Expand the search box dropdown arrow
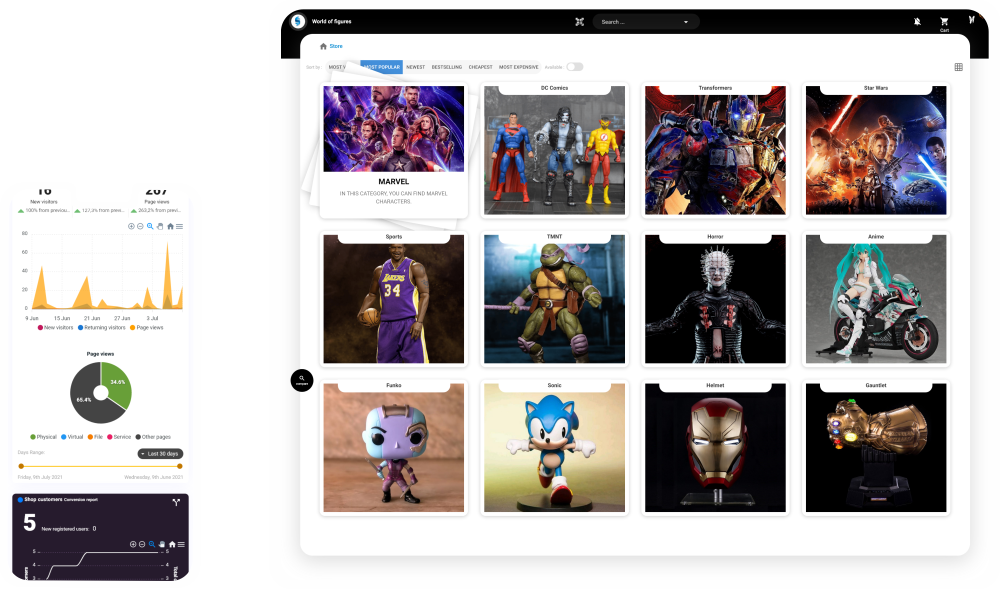The height and width of the screenshot is (589, 1000). [x=686, y=22]
